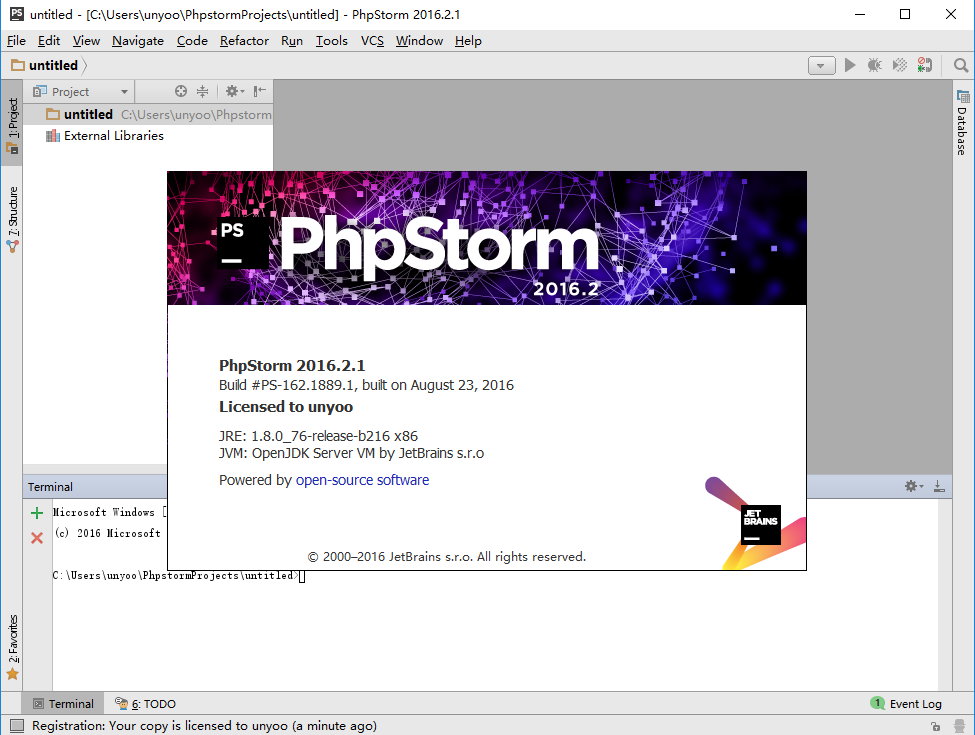Viewport: 975px width, 735px height.
Task: Click the JetBrains logo in About dialog
Action: coord(760,524)
